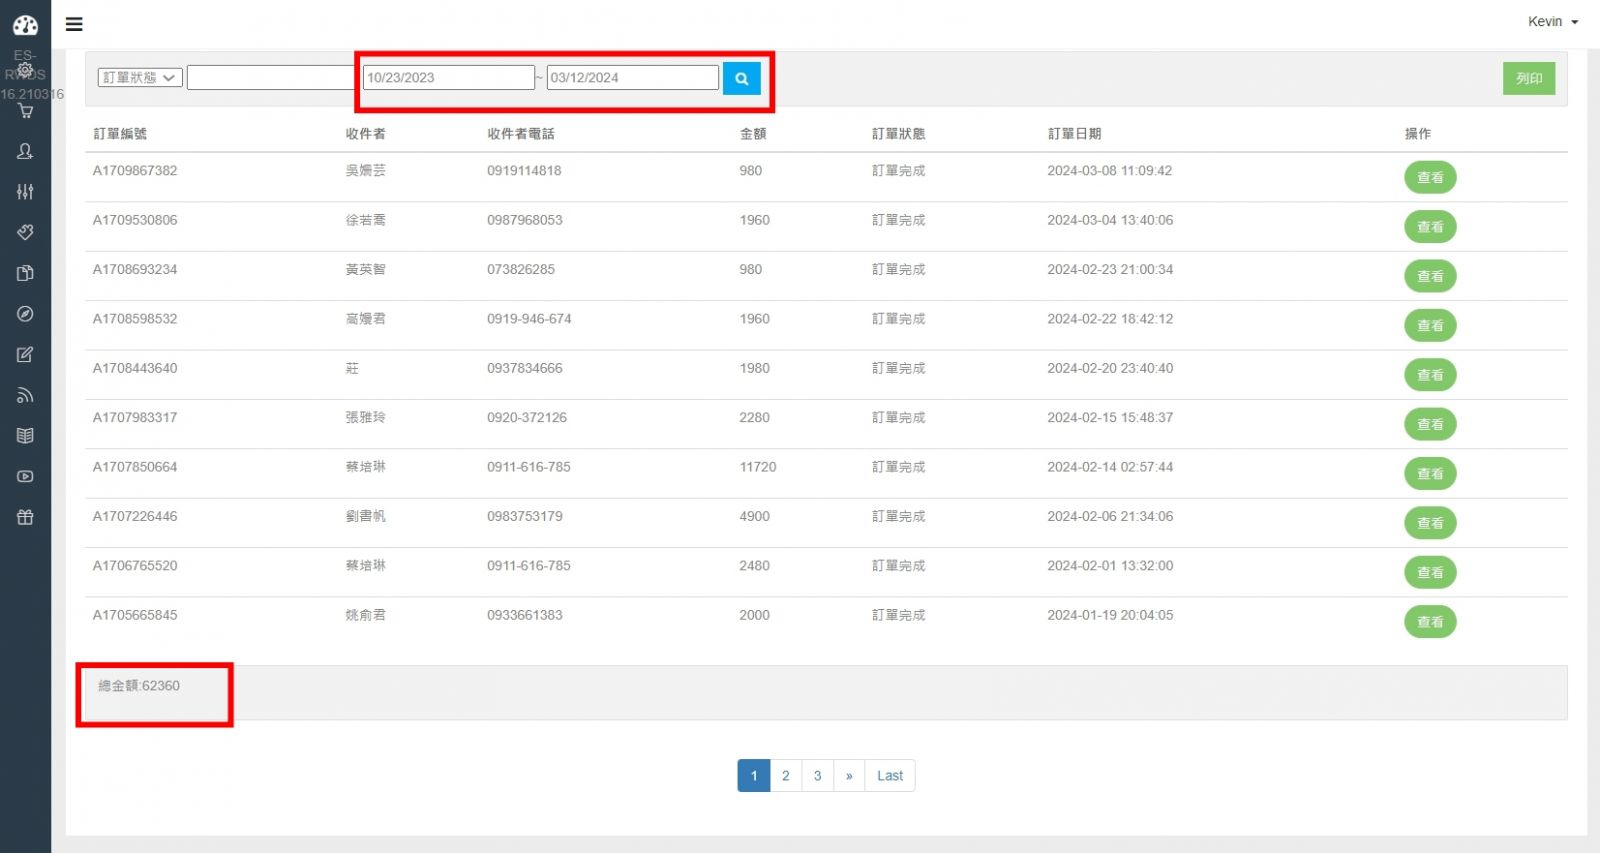Click the compass icon in sidebar
This screenshot has height=853, width=1600.
(x=25, y=314)
